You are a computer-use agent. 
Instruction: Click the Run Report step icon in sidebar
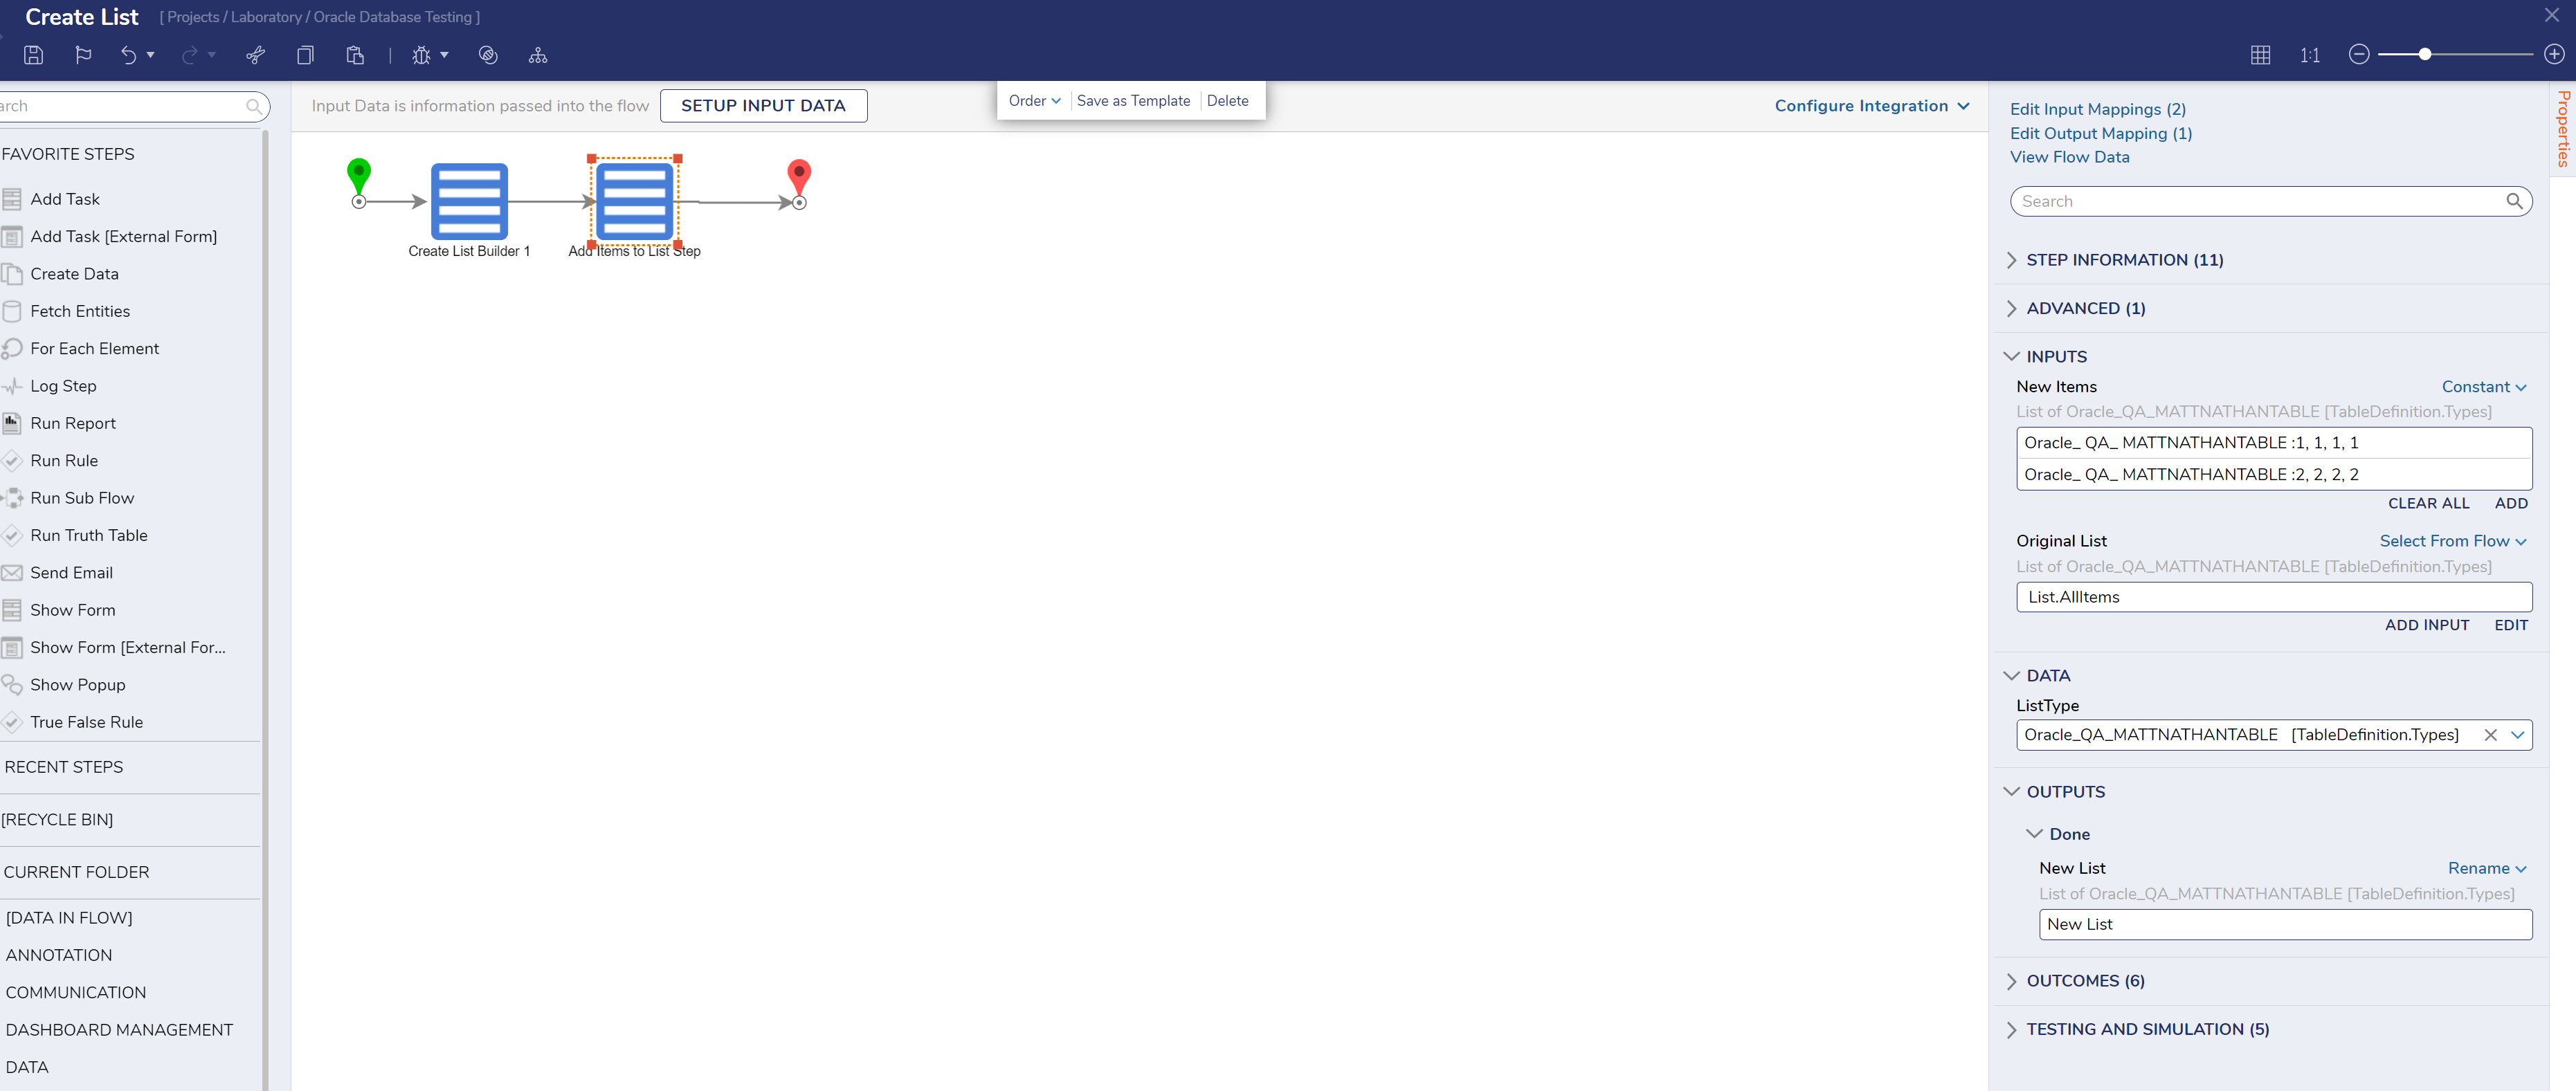coord(13,422)
